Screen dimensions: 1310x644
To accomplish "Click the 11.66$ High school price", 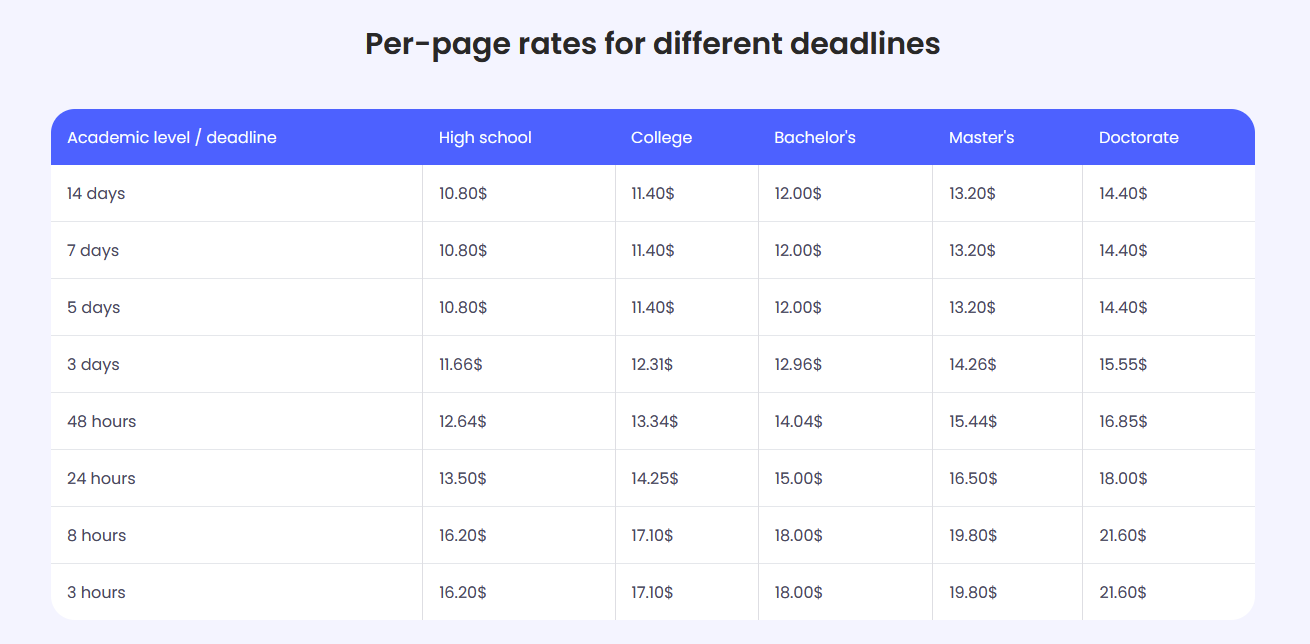I will click(x=460, y=364).
